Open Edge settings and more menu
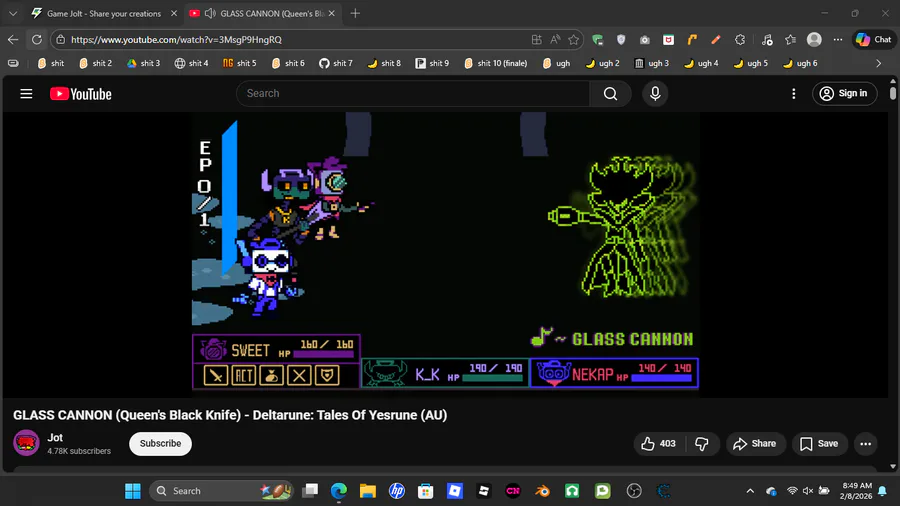 [838, 40]
